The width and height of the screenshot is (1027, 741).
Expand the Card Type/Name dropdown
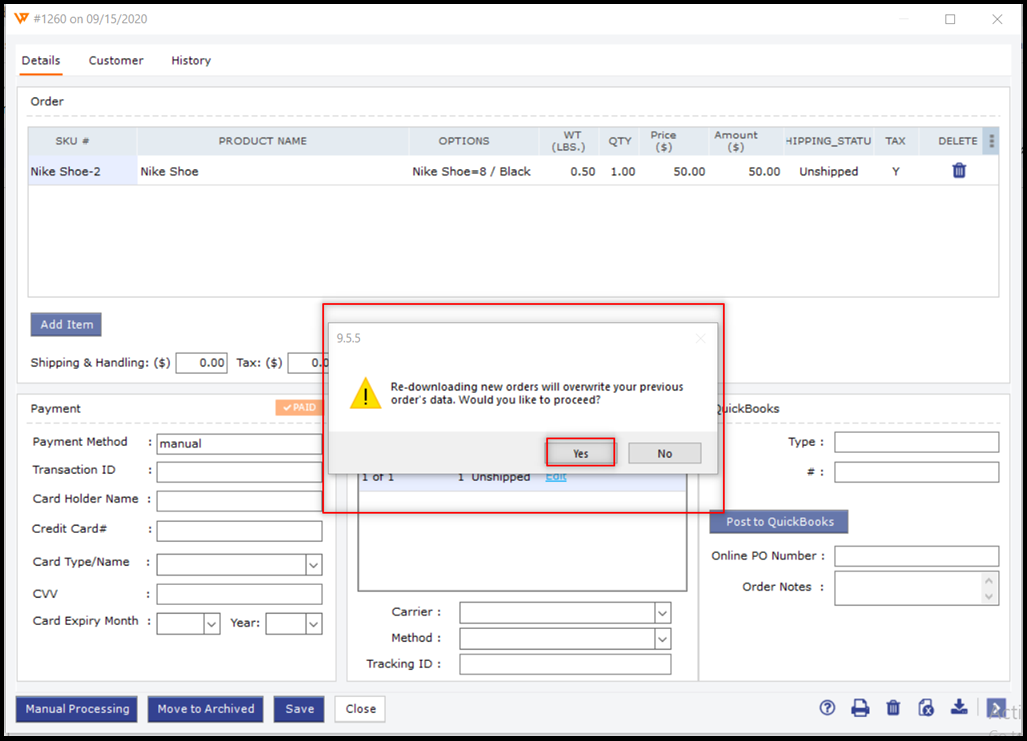313,565
